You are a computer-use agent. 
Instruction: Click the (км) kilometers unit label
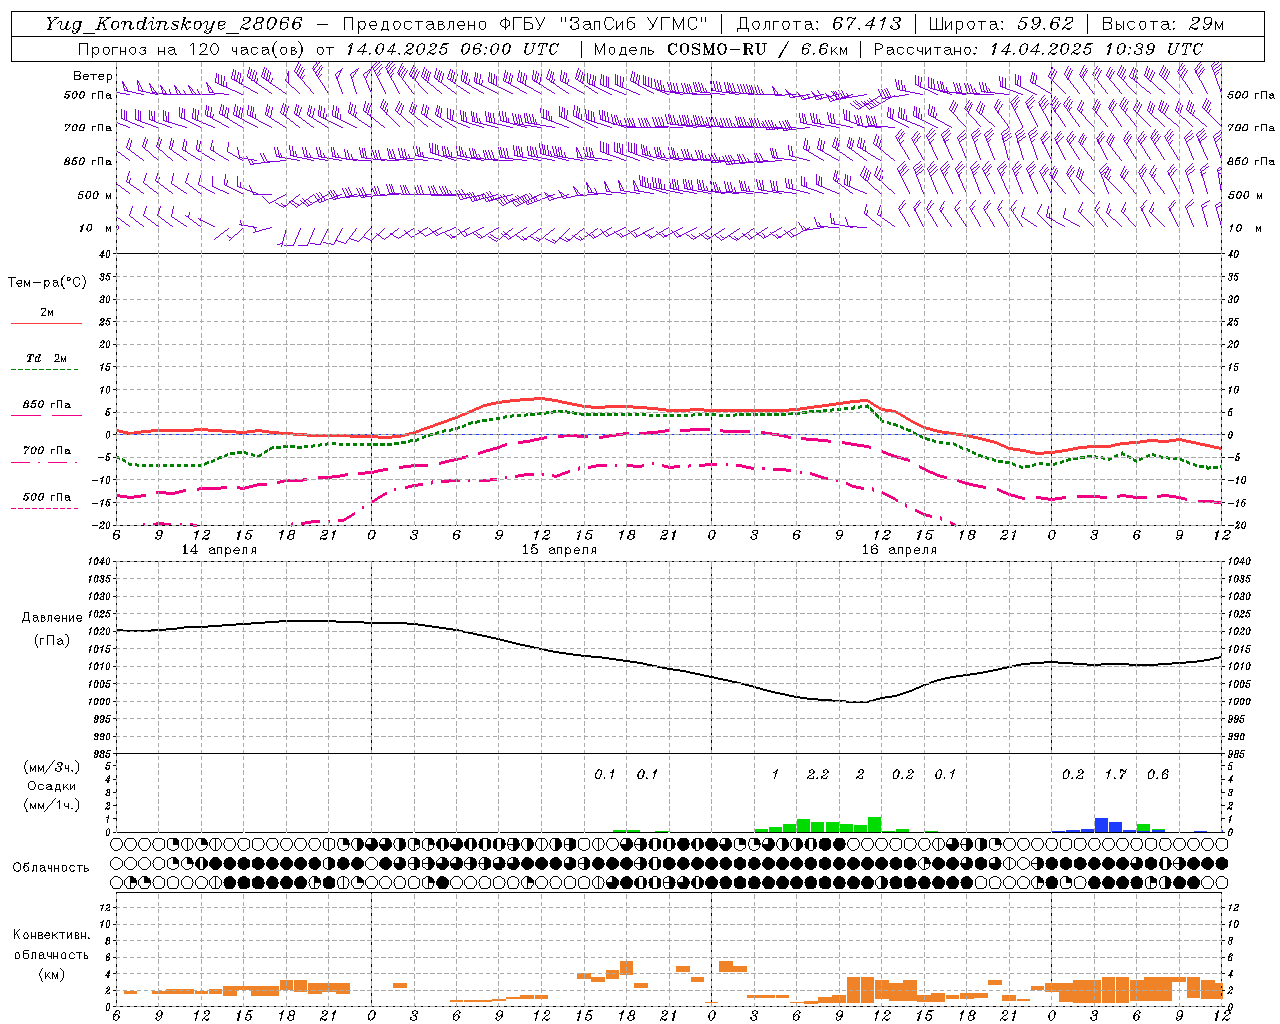(51, 973)
